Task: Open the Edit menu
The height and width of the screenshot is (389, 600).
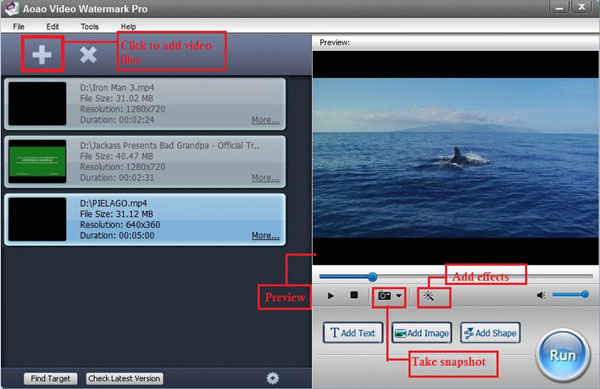Action: (x=52, y=26)
